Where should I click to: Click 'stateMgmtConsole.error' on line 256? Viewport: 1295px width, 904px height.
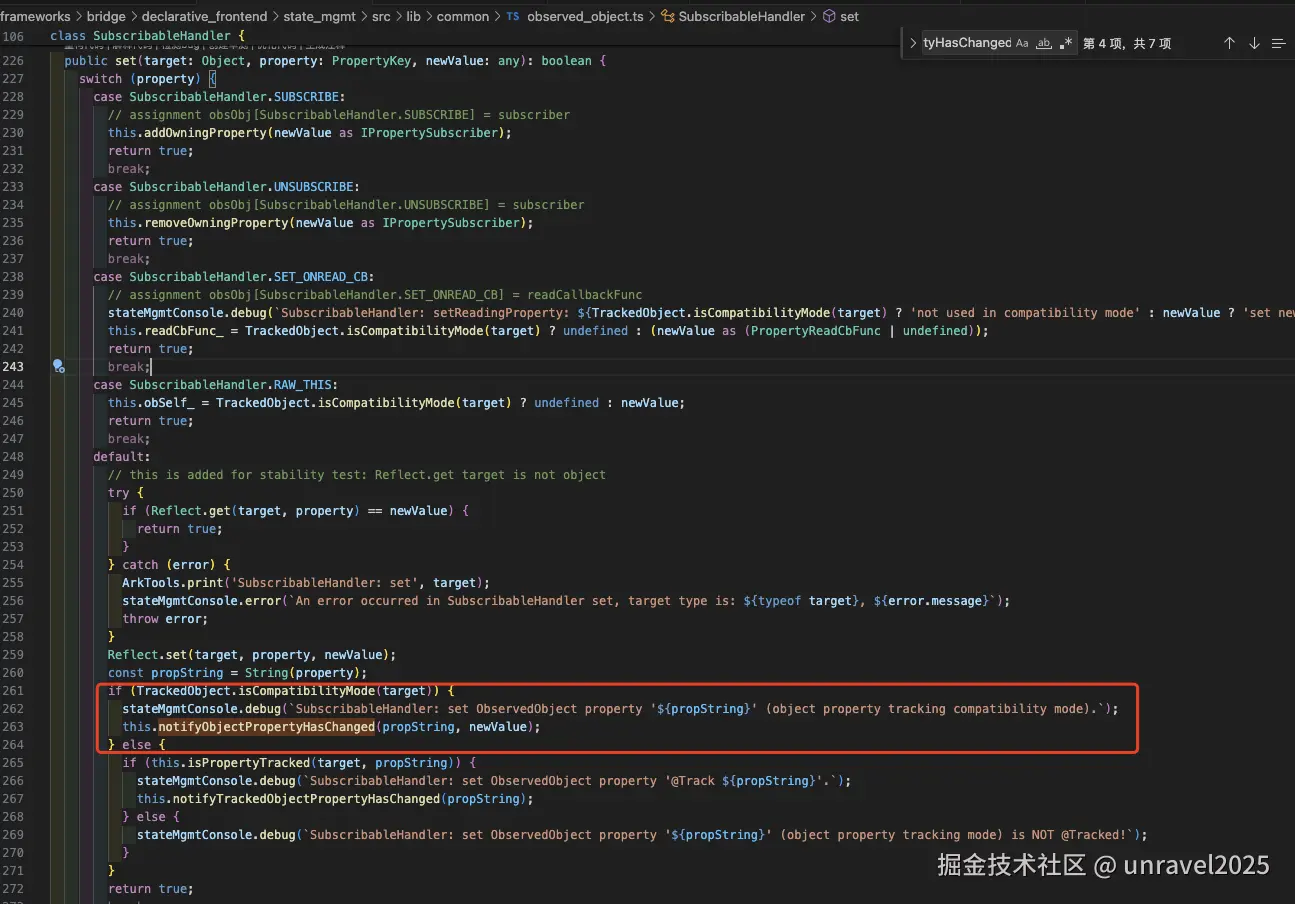pyautogui.click(x=201, y=600)
